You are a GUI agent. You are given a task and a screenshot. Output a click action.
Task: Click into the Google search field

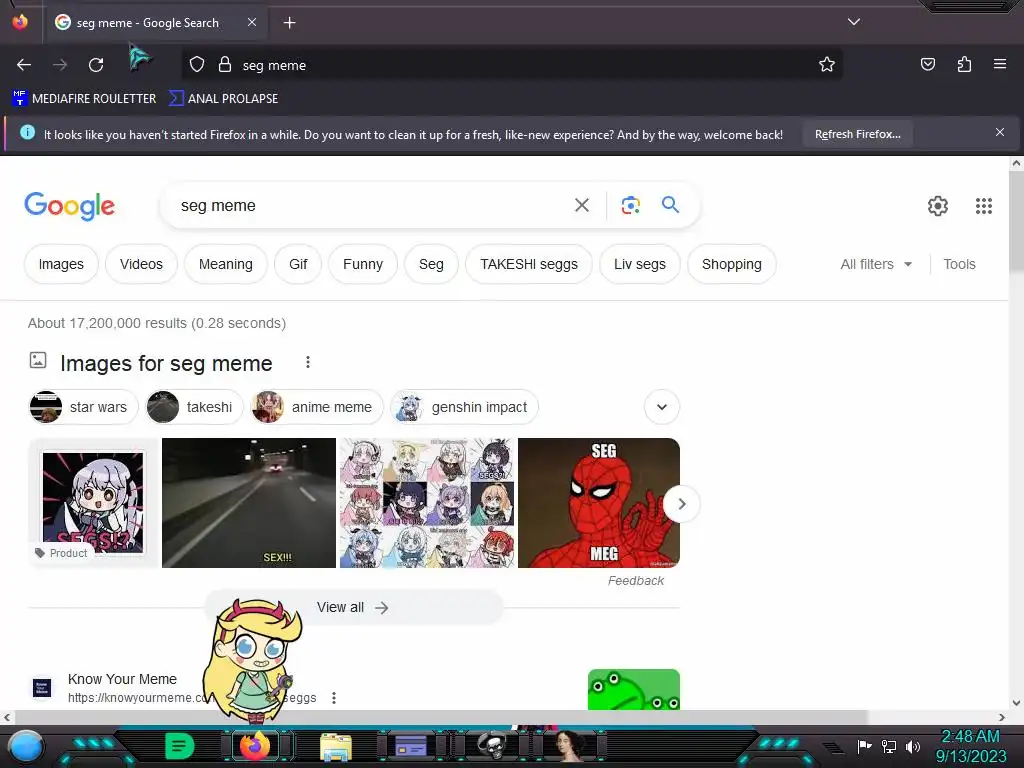pos(372,205)
